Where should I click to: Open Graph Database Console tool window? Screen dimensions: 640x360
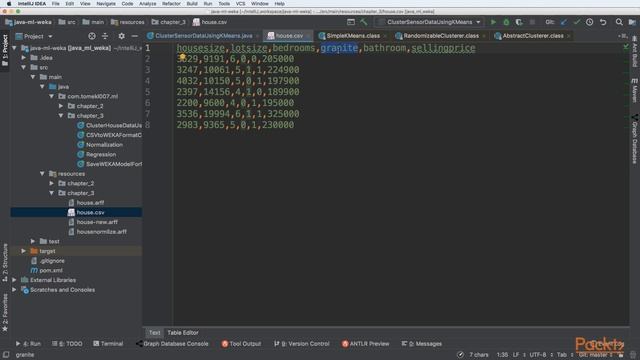pos(172,344)
